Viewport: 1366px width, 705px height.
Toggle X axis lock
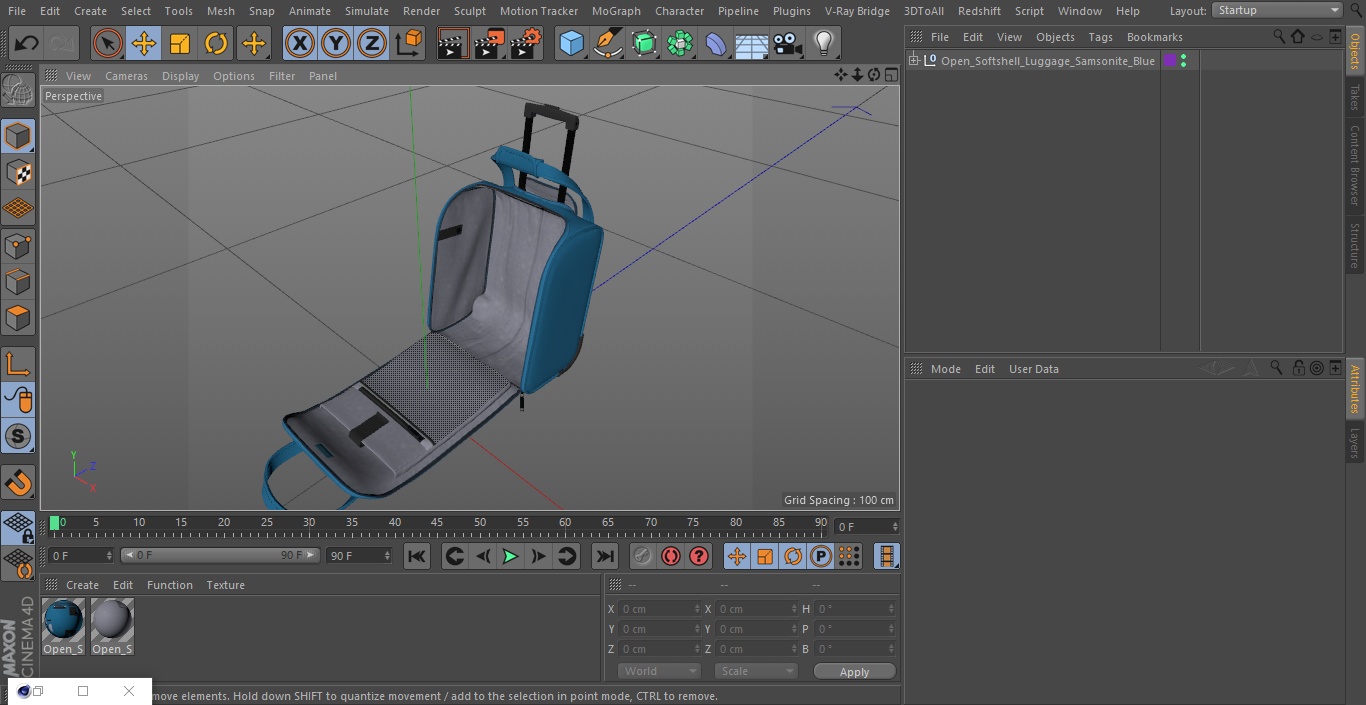[x=299, y=43]
